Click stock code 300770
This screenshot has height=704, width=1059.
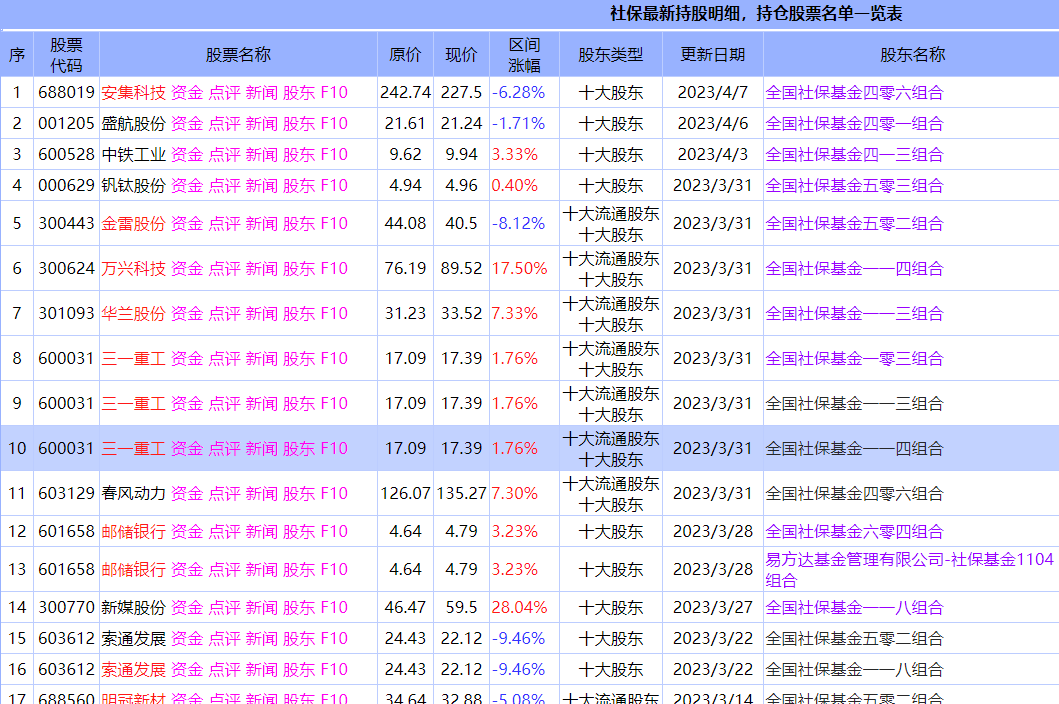pos(66,607)
